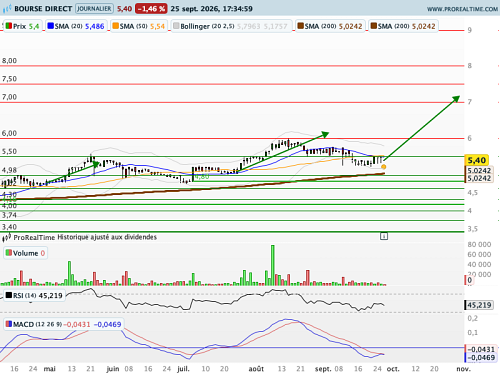The height and width of the screenshot is (375, 500).
Task: Click the chart icon beside BOURSE DIRECT
Action: coord(7,9)
